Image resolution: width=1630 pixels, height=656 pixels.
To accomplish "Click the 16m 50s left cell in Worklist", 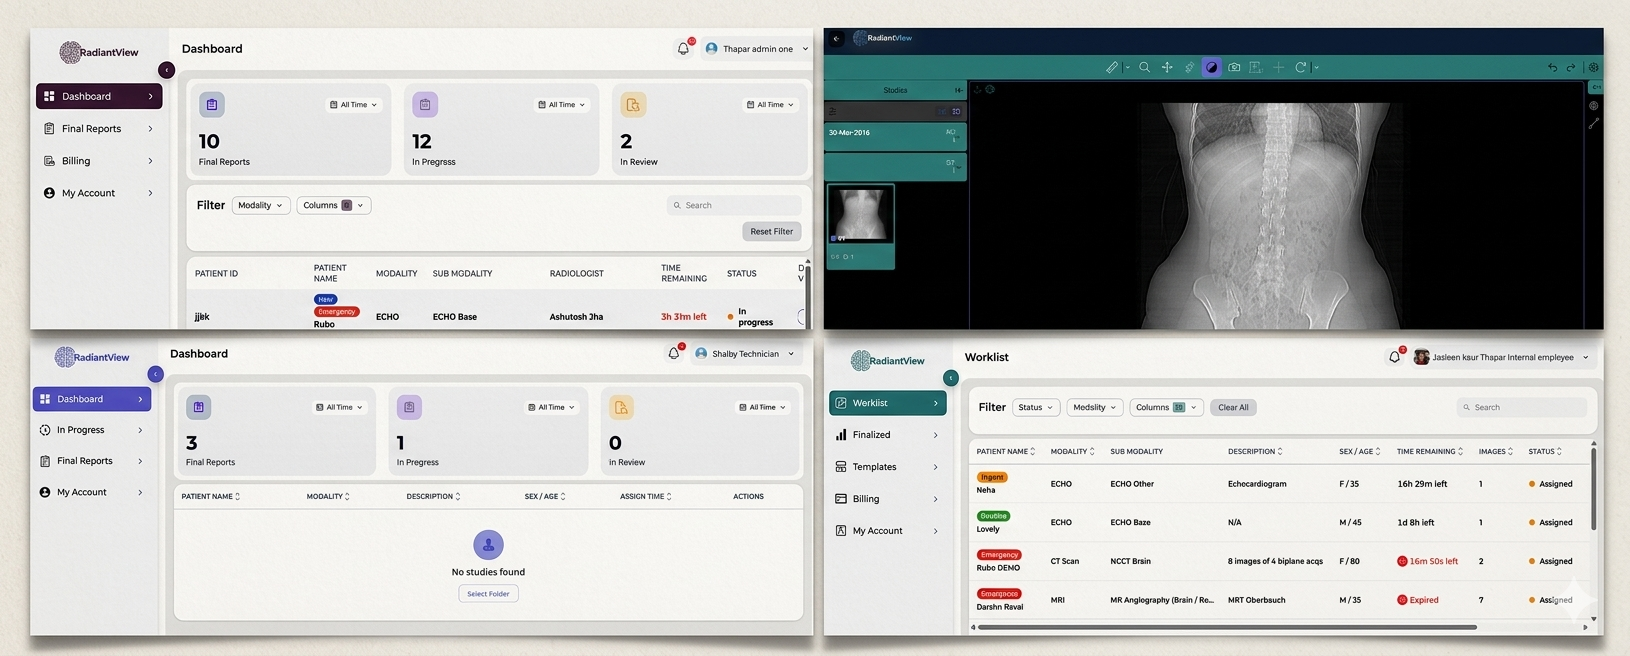I will pyautogui.click(x=1427, y=561).
